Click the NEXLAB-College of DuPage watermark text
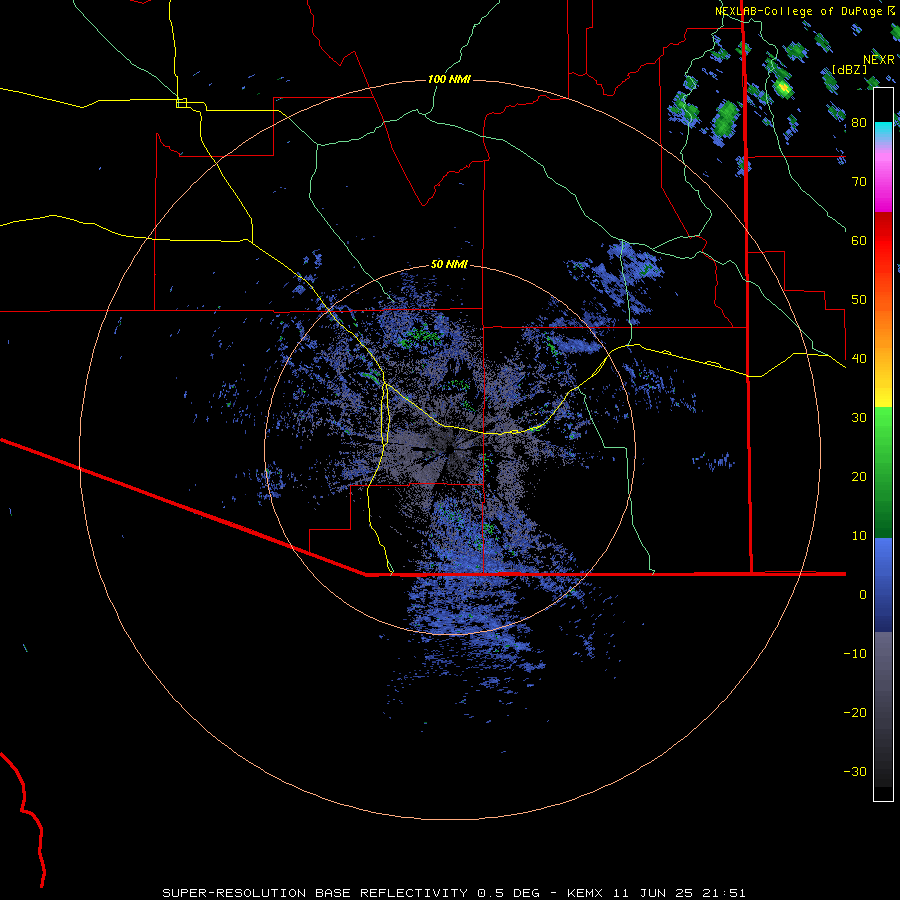Screen dimensions: 900x900 806,11
